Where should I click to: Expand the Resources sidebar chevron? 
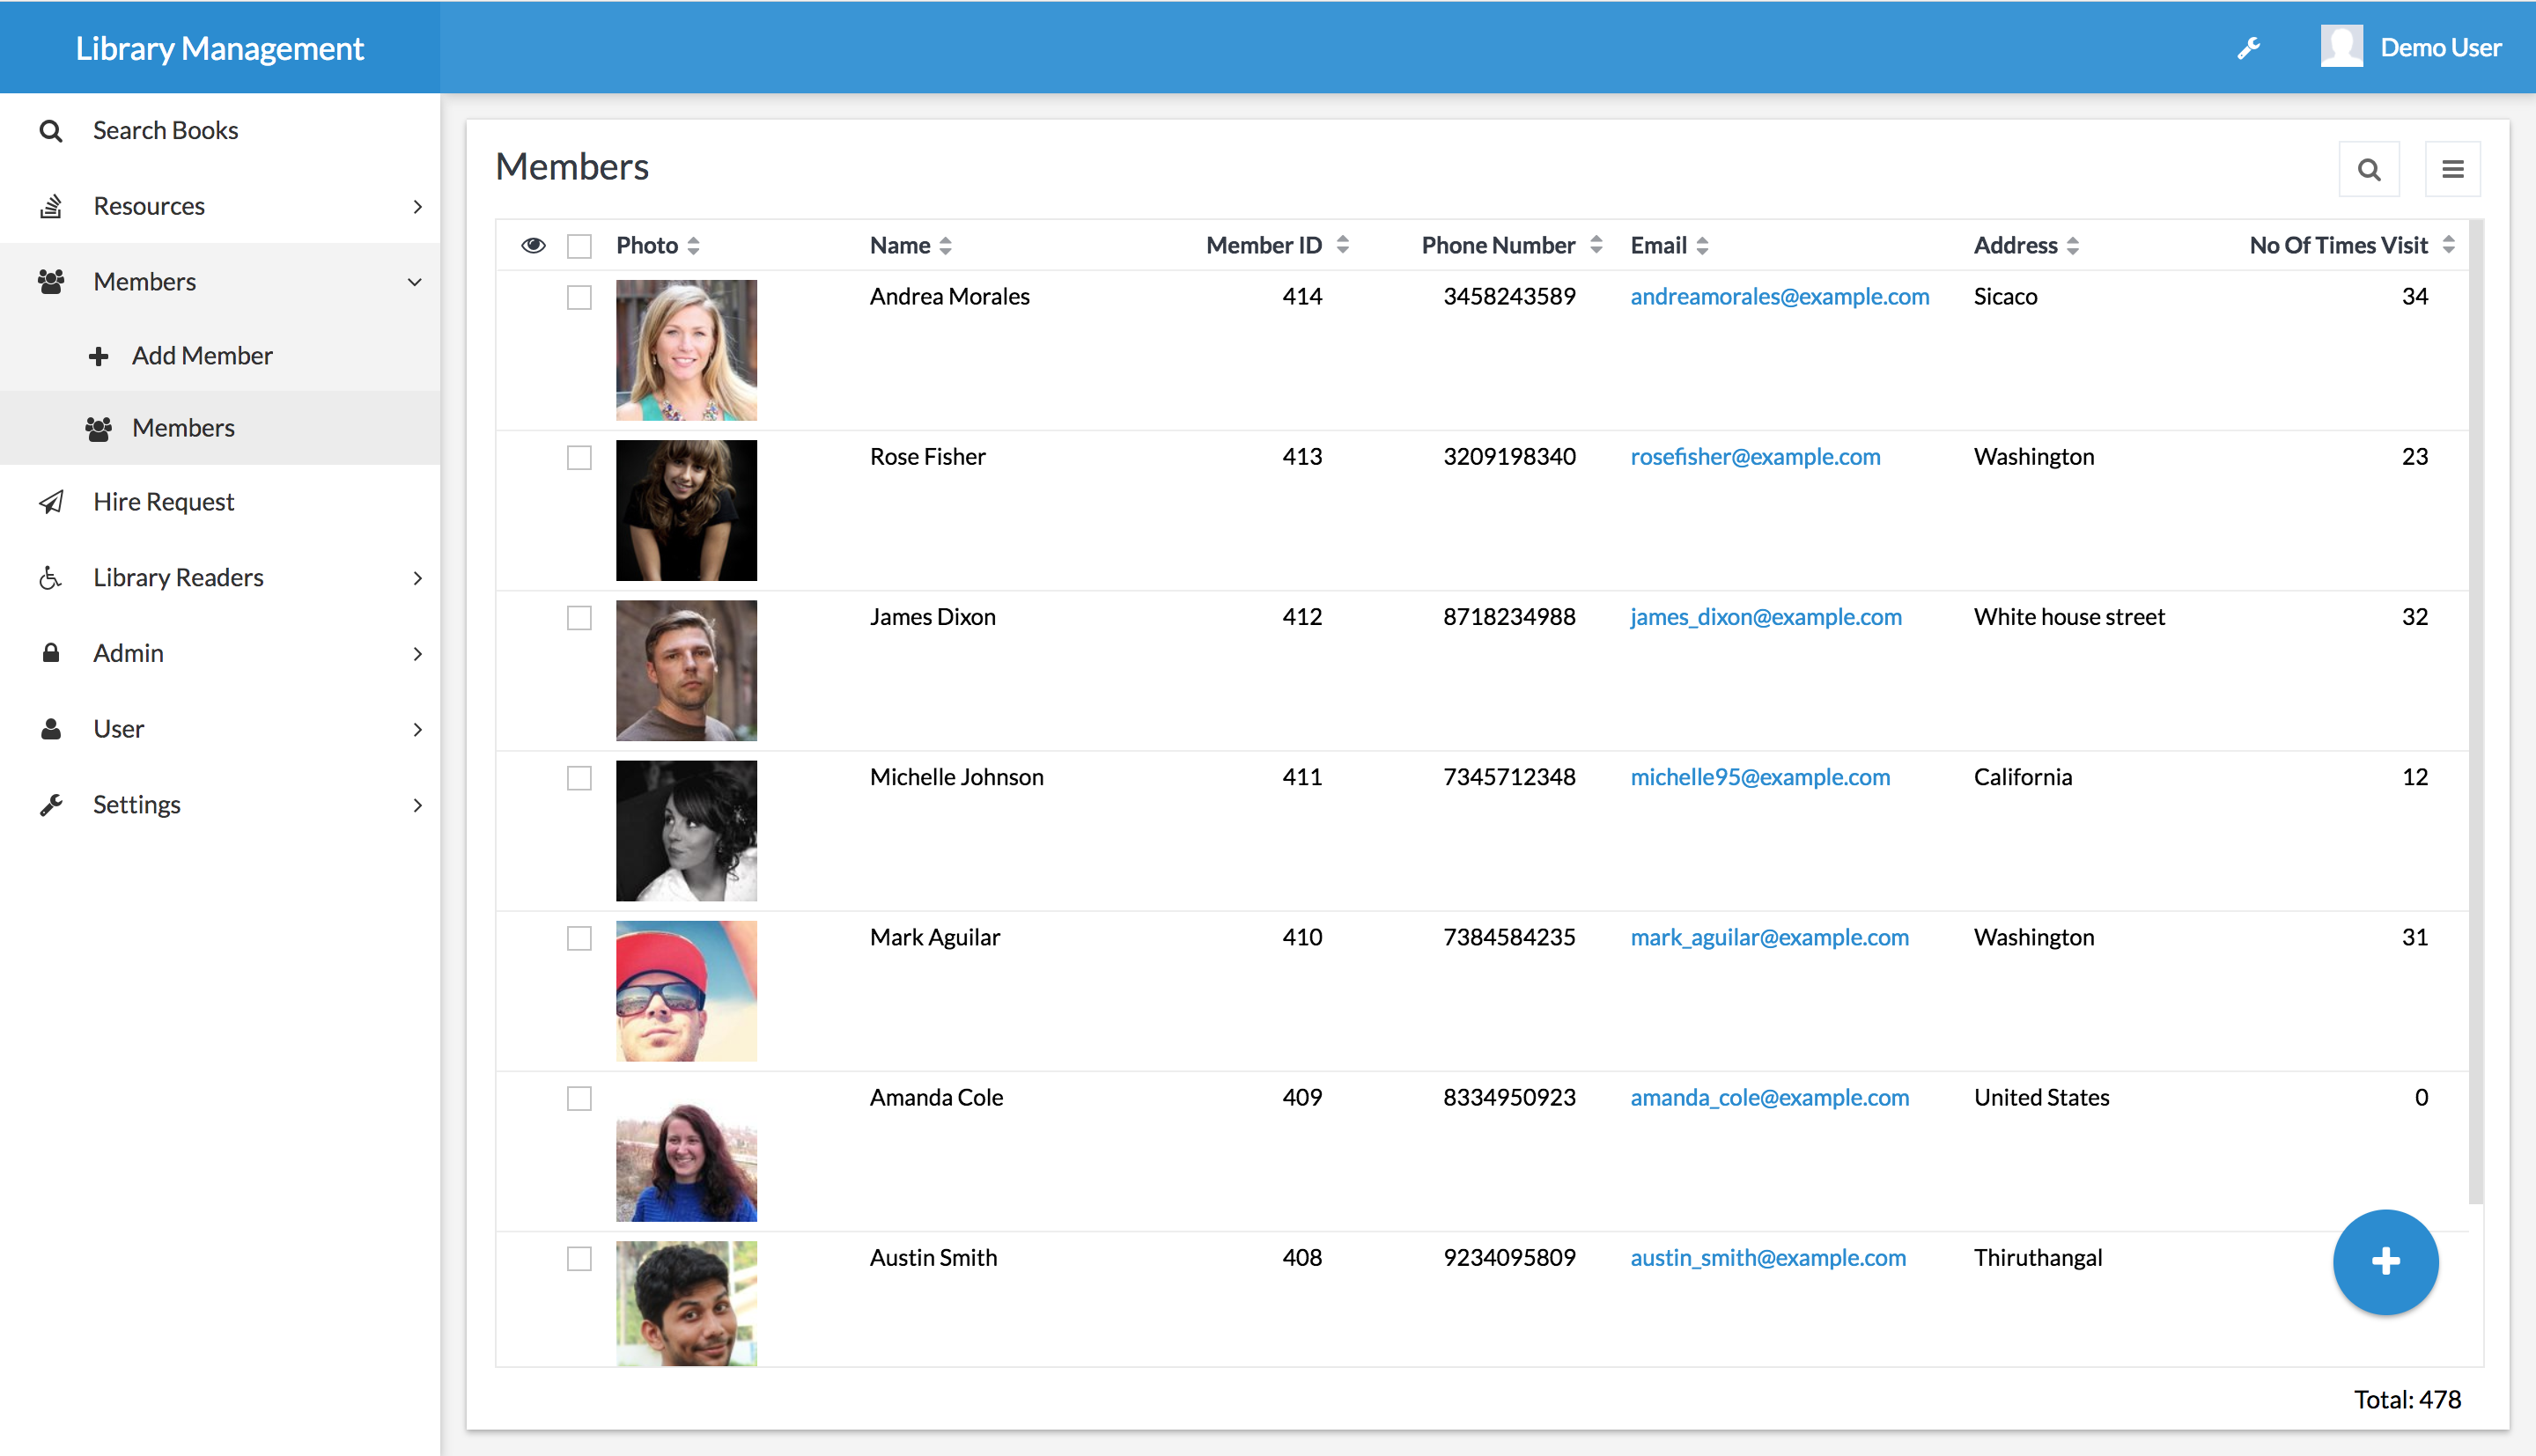pos(417,207)
